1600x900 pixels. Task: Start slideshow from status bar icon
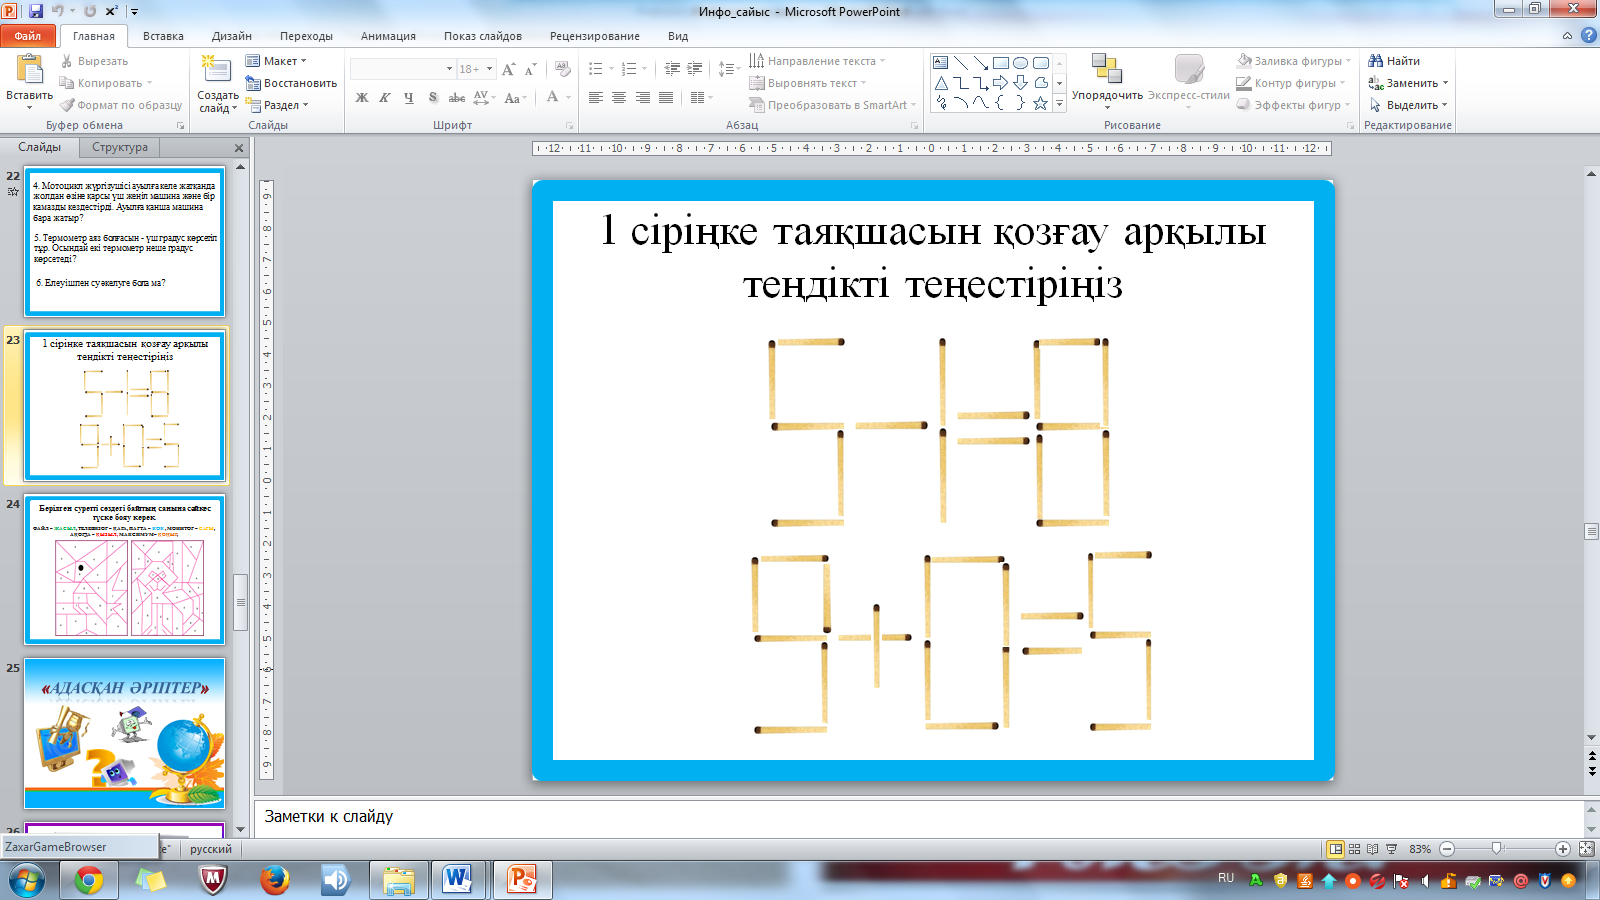pyautogui.click(x=1391, y=849)
